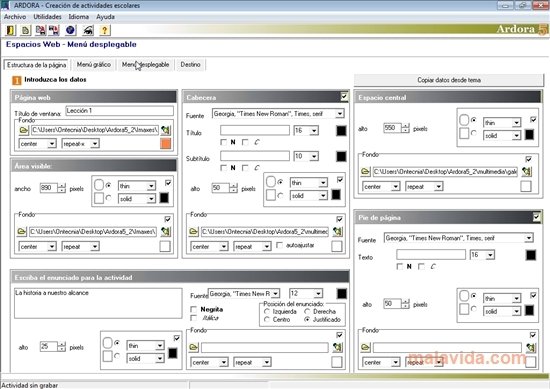Open solid border dropdown in Área visible
550x389 pixels.
coord(151,199)
